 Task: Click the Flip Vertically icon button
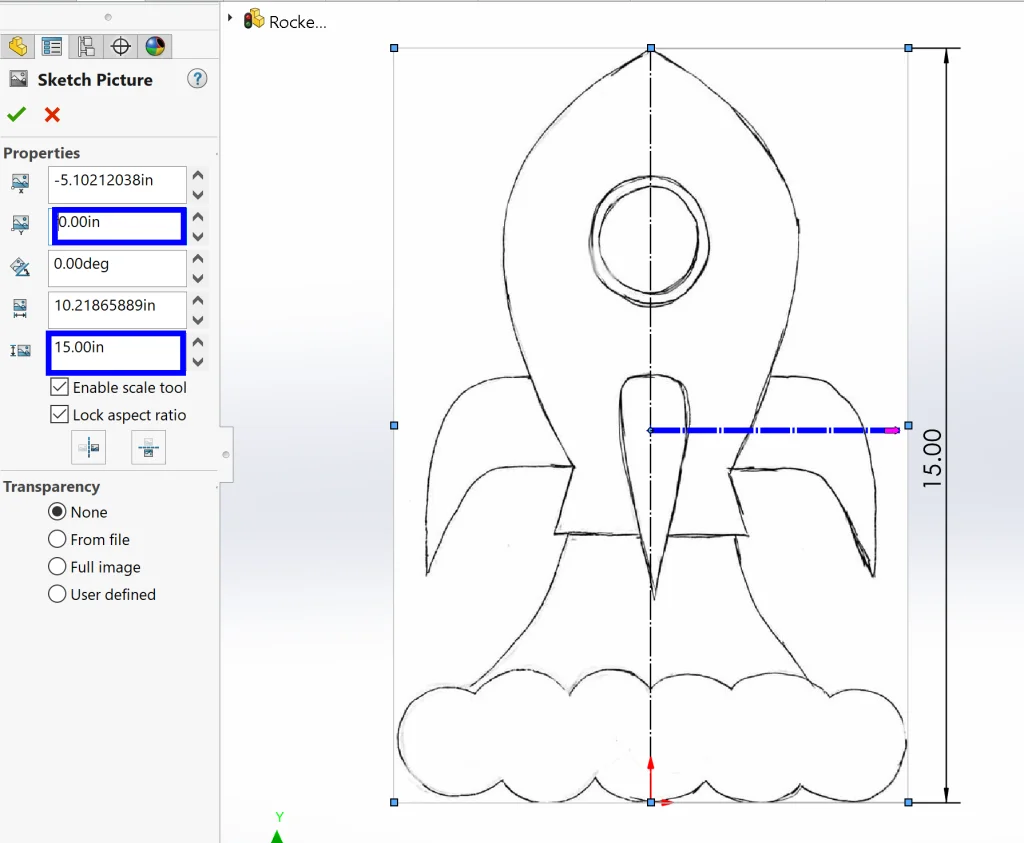click(148, 448)
